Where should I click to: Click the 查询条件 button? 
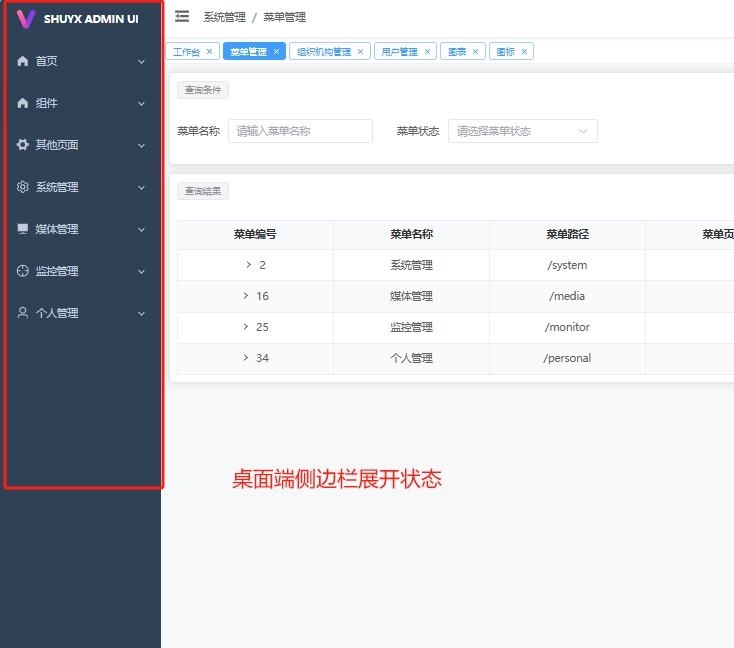[x=203, y=90]
